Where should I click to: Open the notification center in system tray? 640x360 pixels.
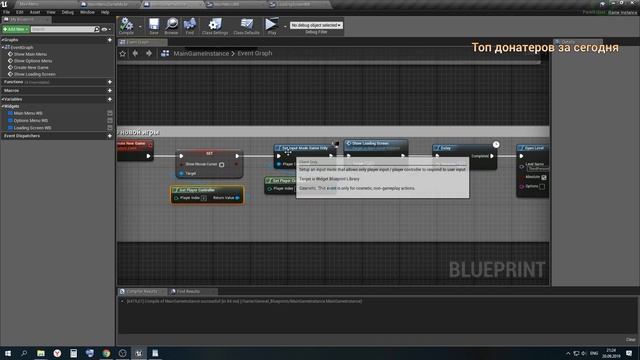click(x=629, y=353)
